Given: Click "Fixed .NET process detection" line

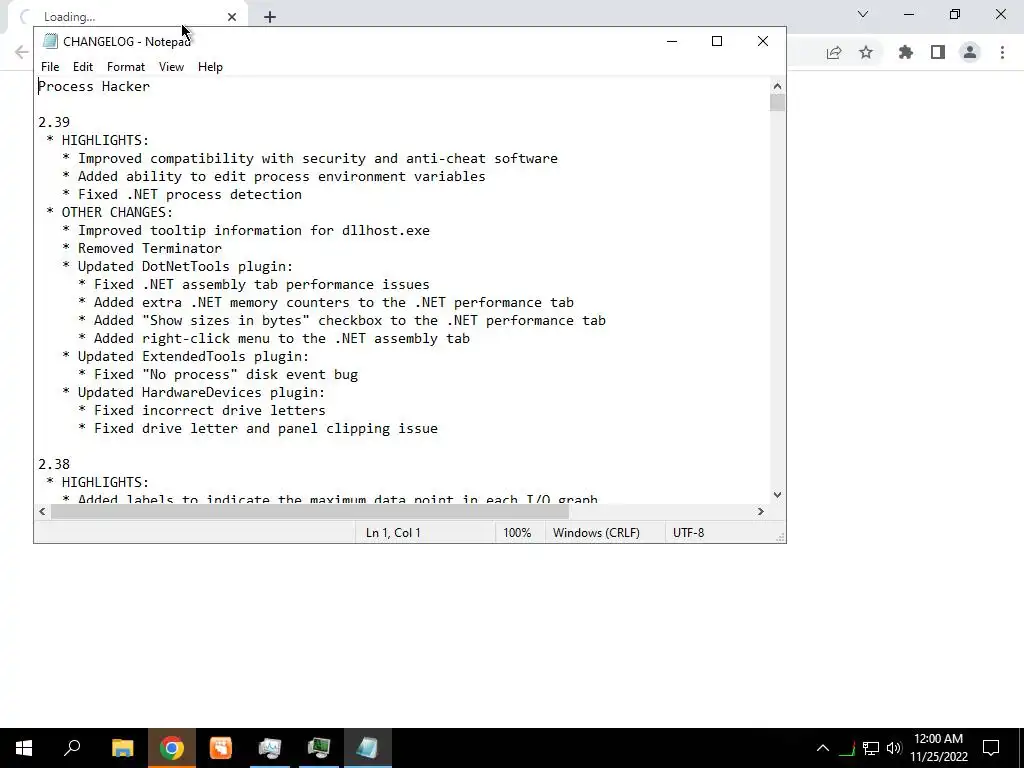Looking at the screenshot, I should [x=189, y=194].
